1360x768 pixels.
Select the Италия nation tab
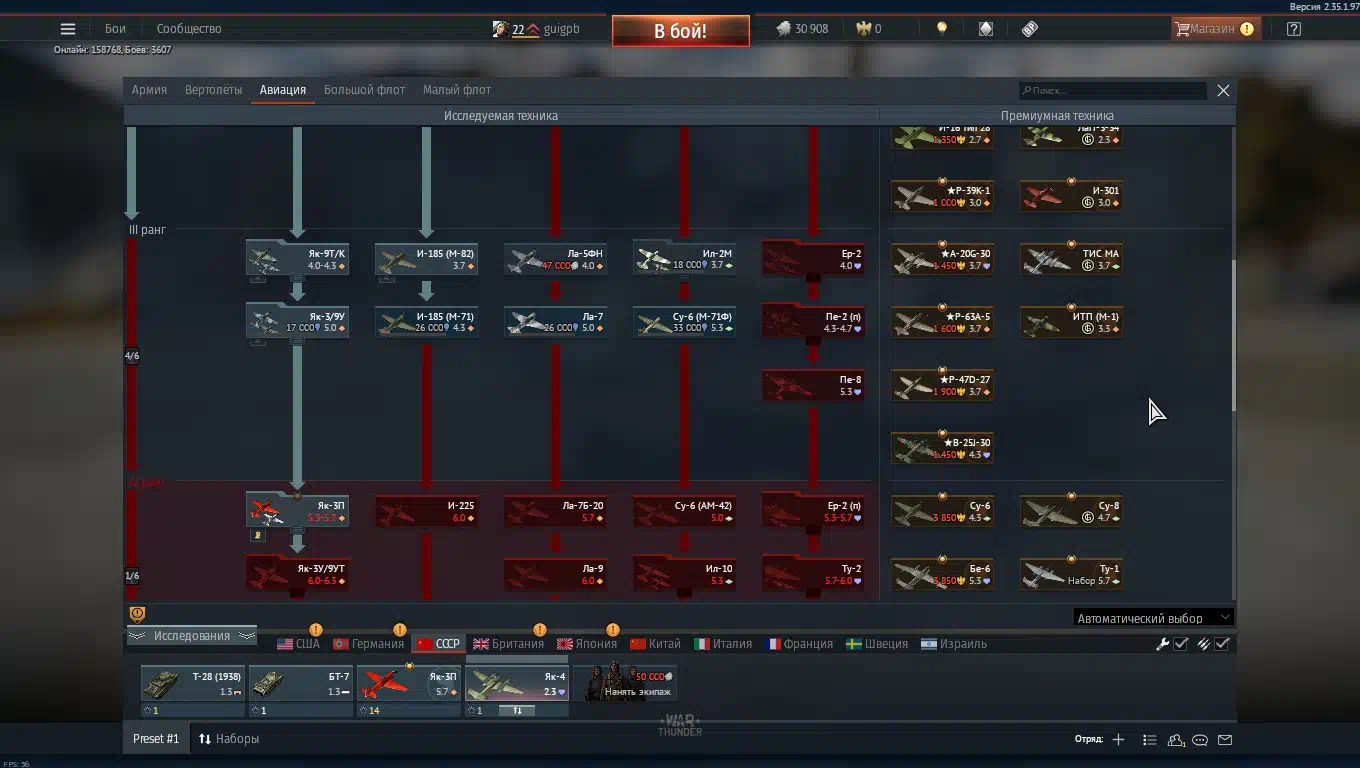[x=723, y=644]
